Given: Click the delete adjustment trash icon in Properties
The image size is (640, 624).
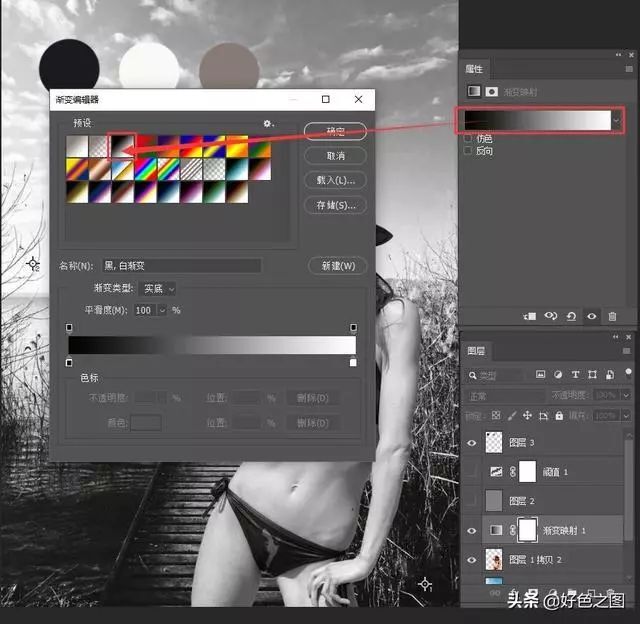Looking at the screenshot, I should [612, 316].
